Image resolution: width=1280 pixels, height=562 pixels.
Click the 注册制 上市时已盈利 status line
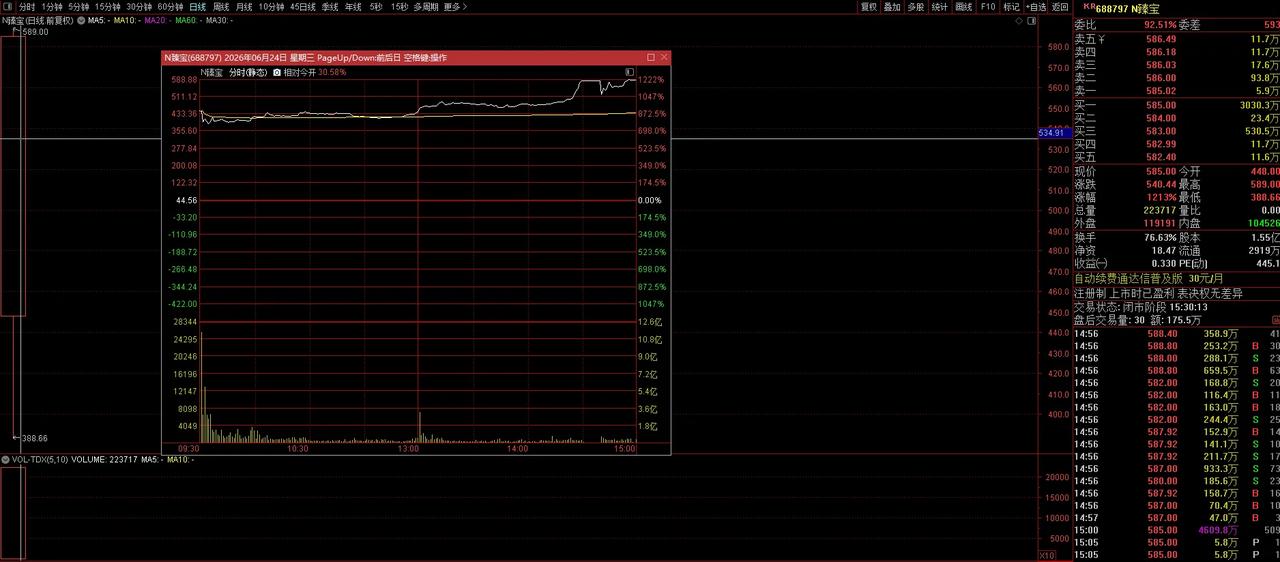[1158, 293]
